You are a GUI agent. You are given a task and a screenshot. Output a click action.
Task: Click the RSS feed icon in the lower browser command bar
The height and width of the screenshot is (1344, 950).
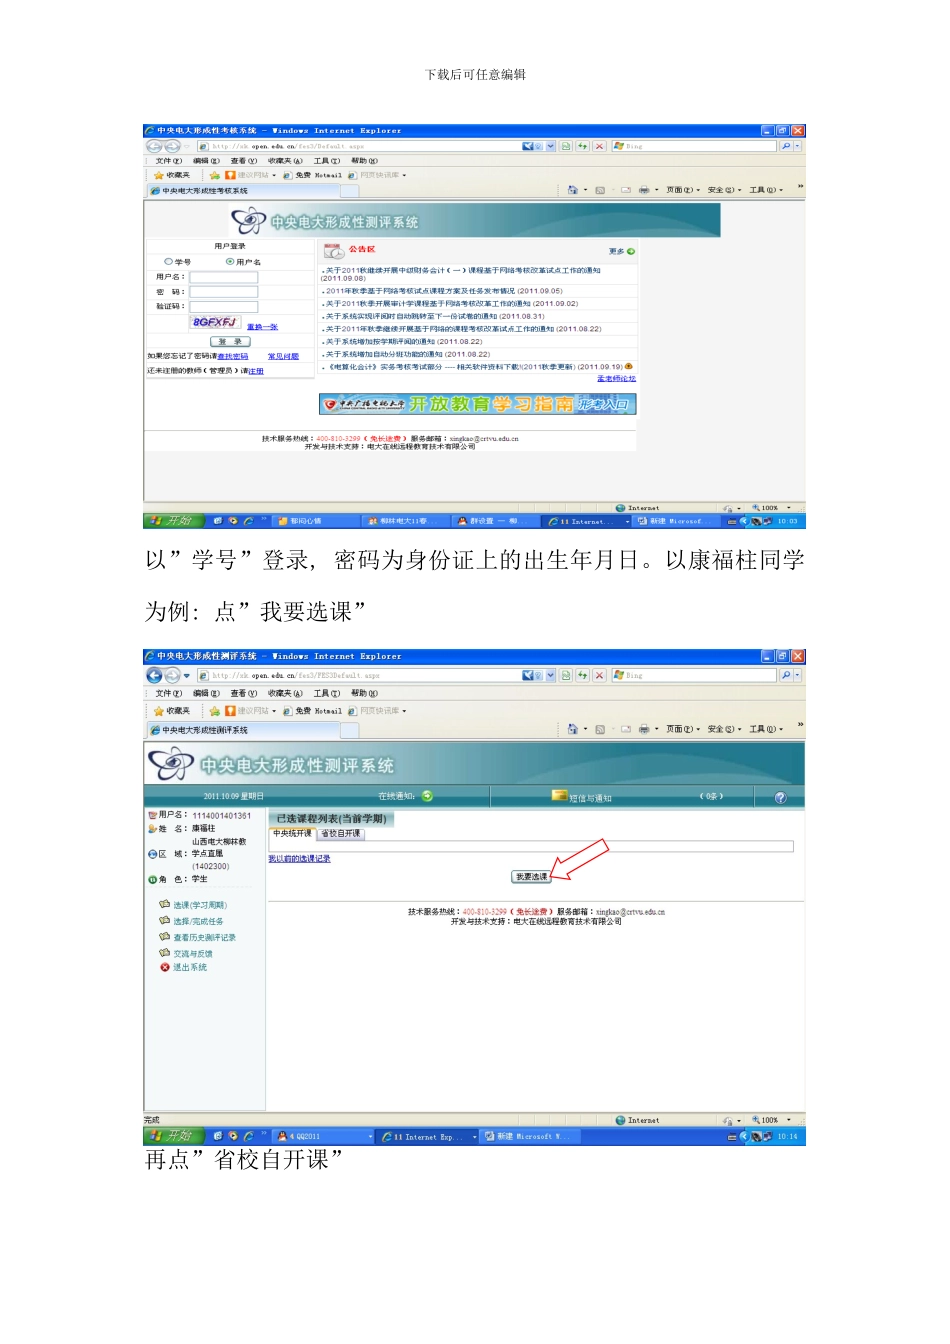pos(600,729)
